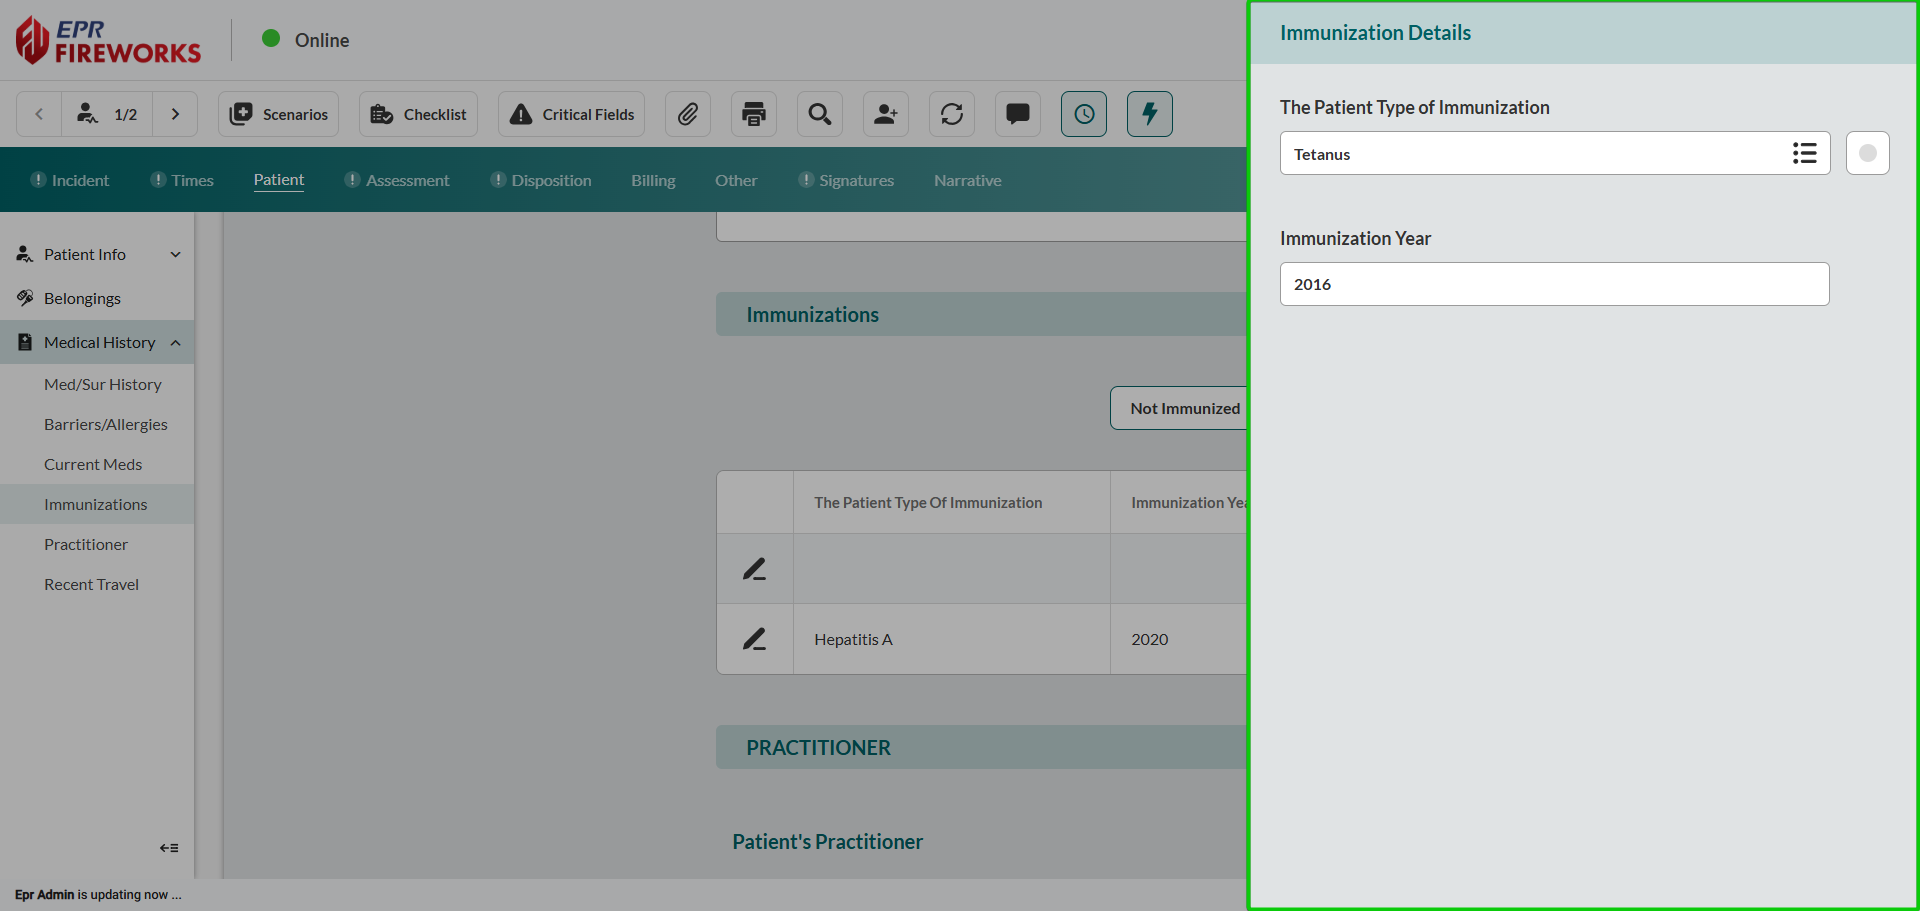Click the Scenarios button
This screenshot has width=1920, height=911.
tap(279, 114)
